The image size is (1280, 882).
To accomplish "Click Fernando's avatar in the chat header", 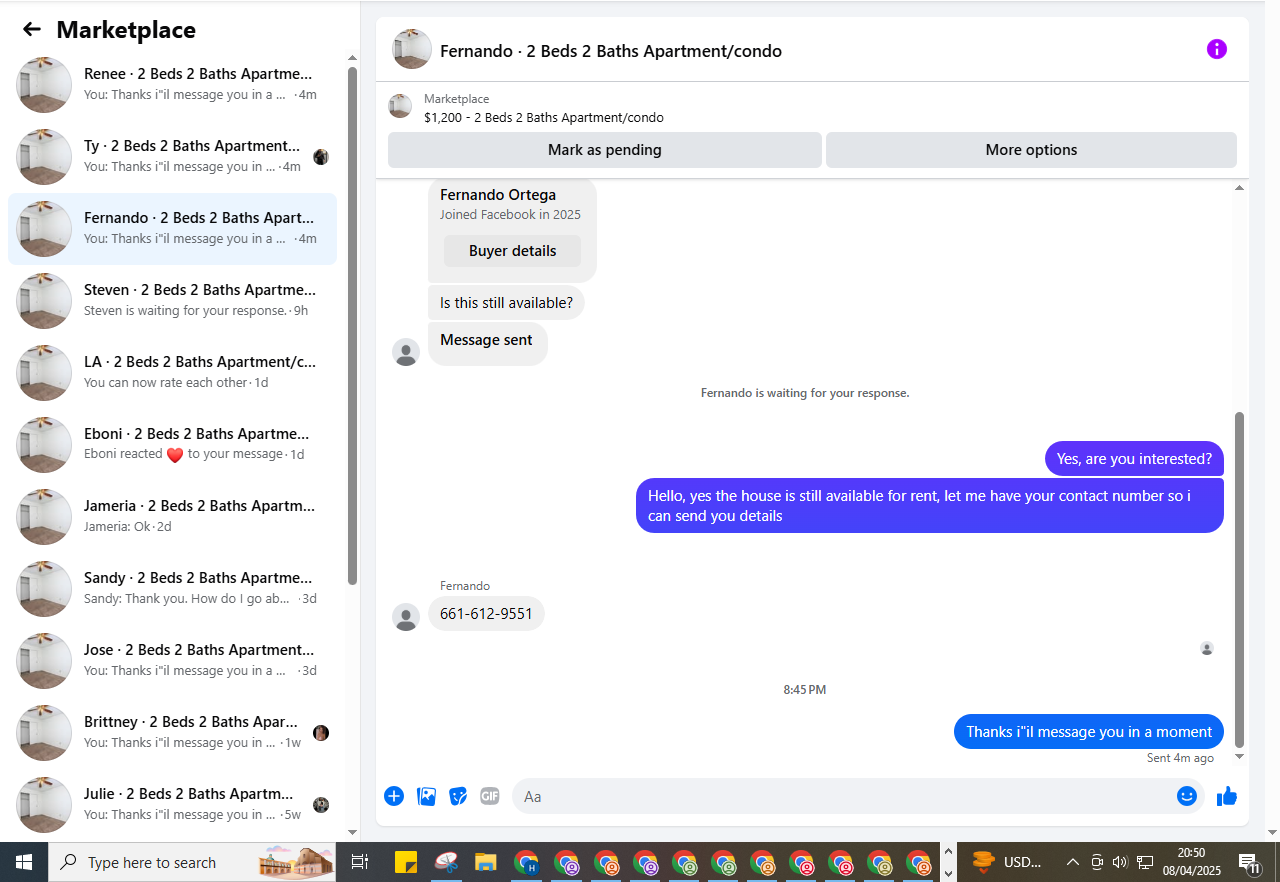I will (x=412, y=50).
